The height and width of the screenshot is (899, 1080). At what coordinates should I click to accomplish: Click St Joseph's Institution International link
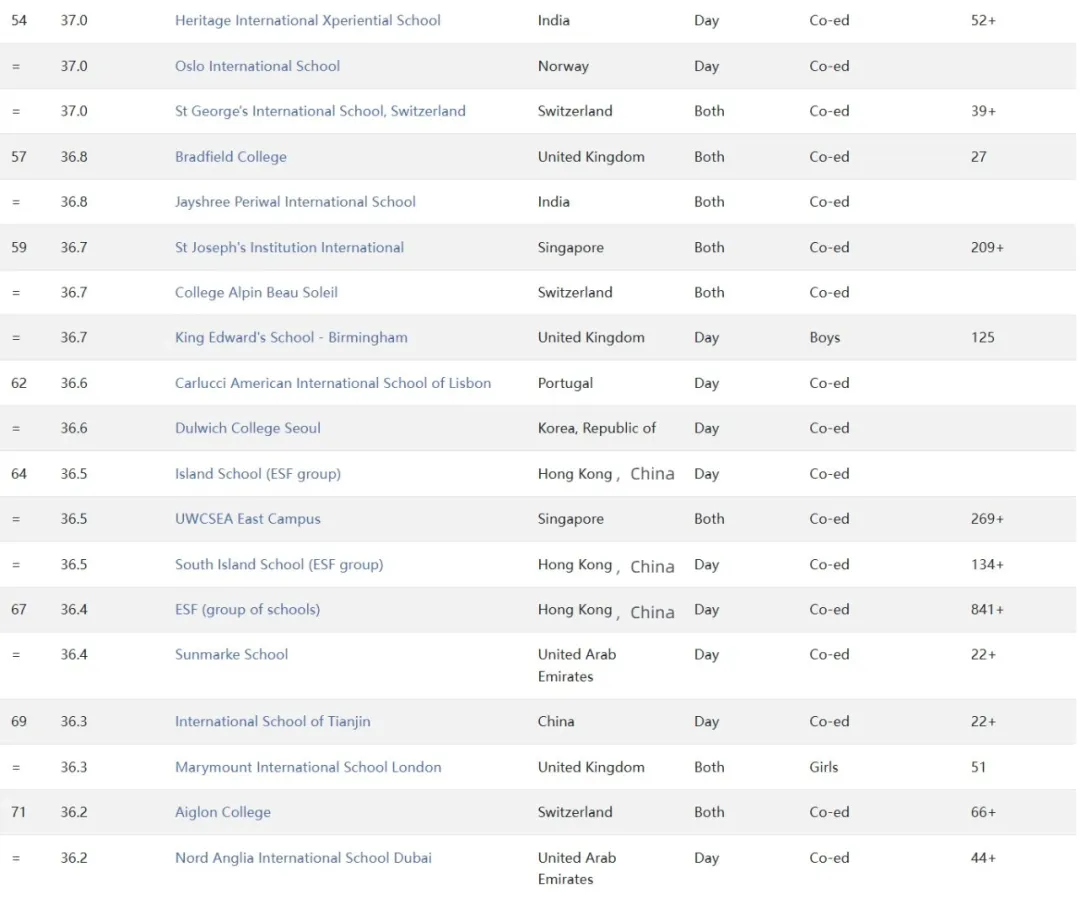click(289, 247)
